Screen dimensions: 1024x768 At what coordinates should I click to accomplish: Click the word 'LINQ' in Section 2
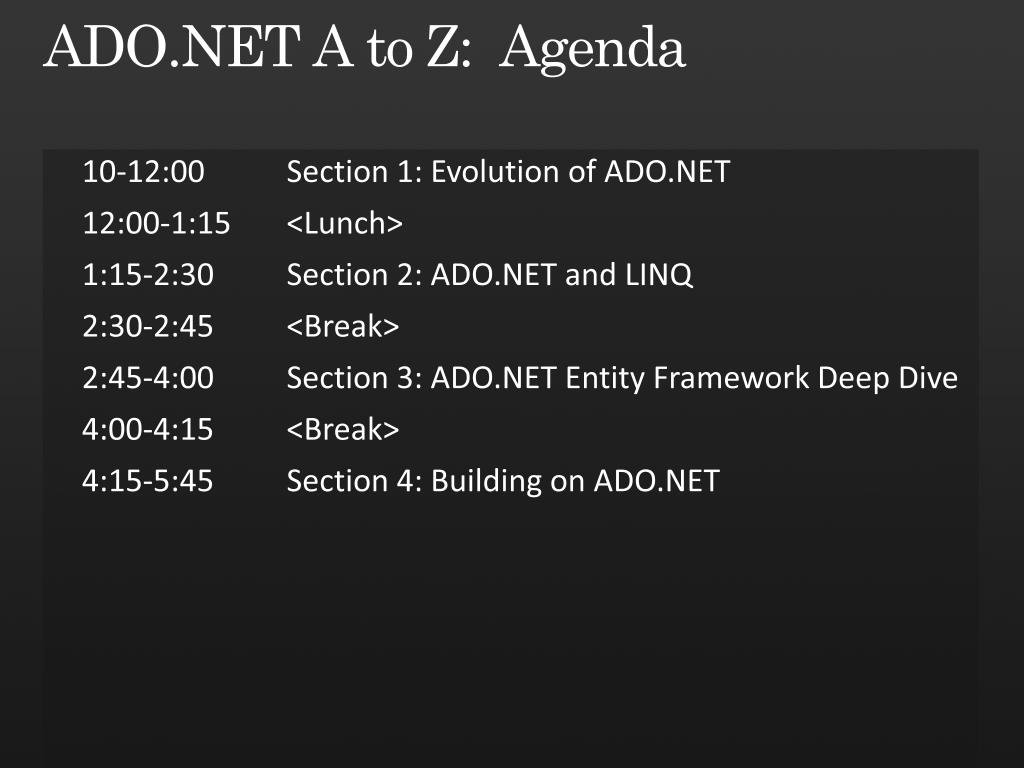pos(659,275)
